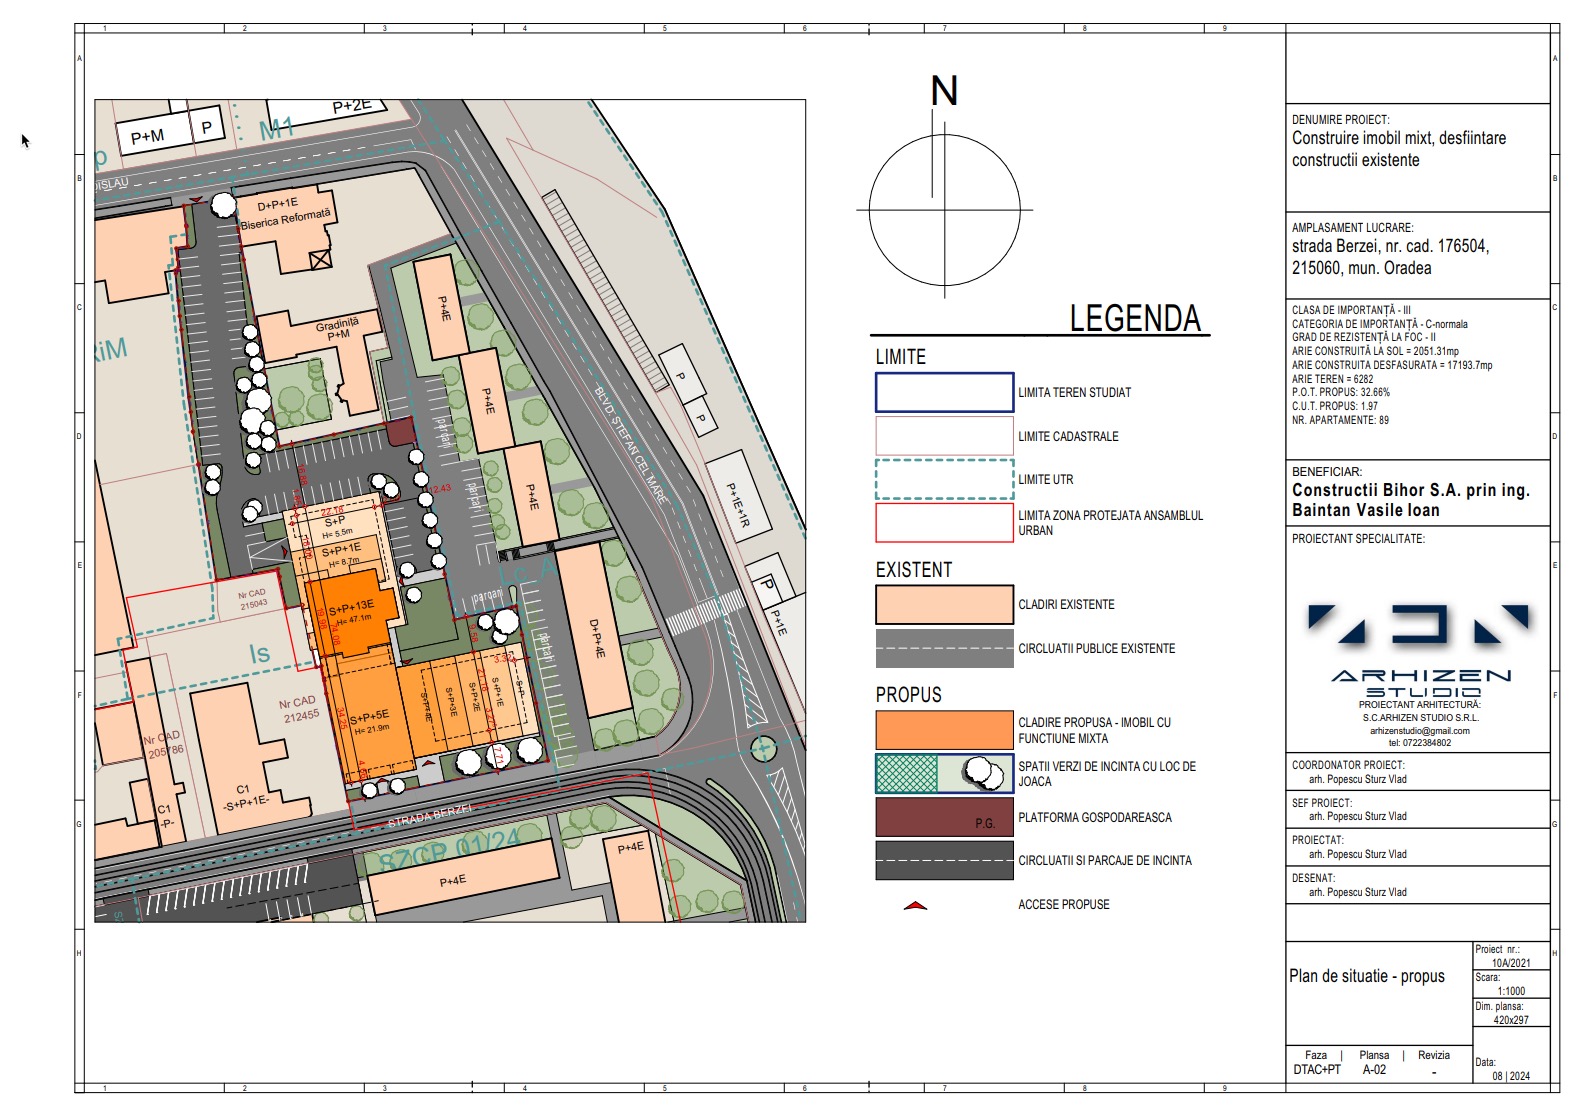Click the Plan de situatie - propus title
This screenshot has width=1582, height=1117.
point(1366,976)
